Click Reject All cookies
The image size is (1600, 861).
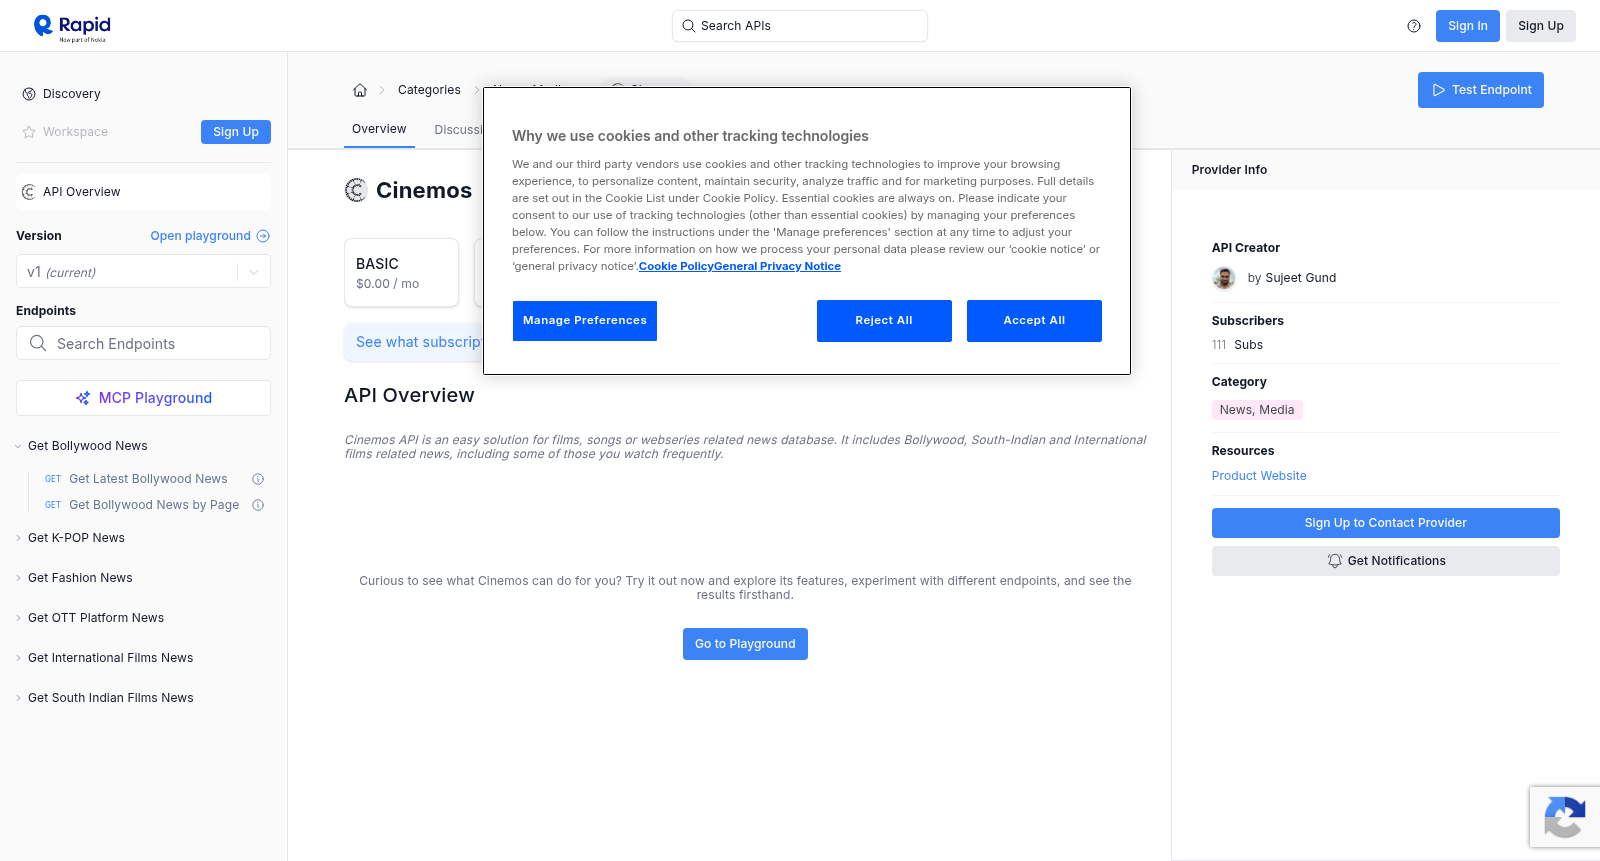884,321
